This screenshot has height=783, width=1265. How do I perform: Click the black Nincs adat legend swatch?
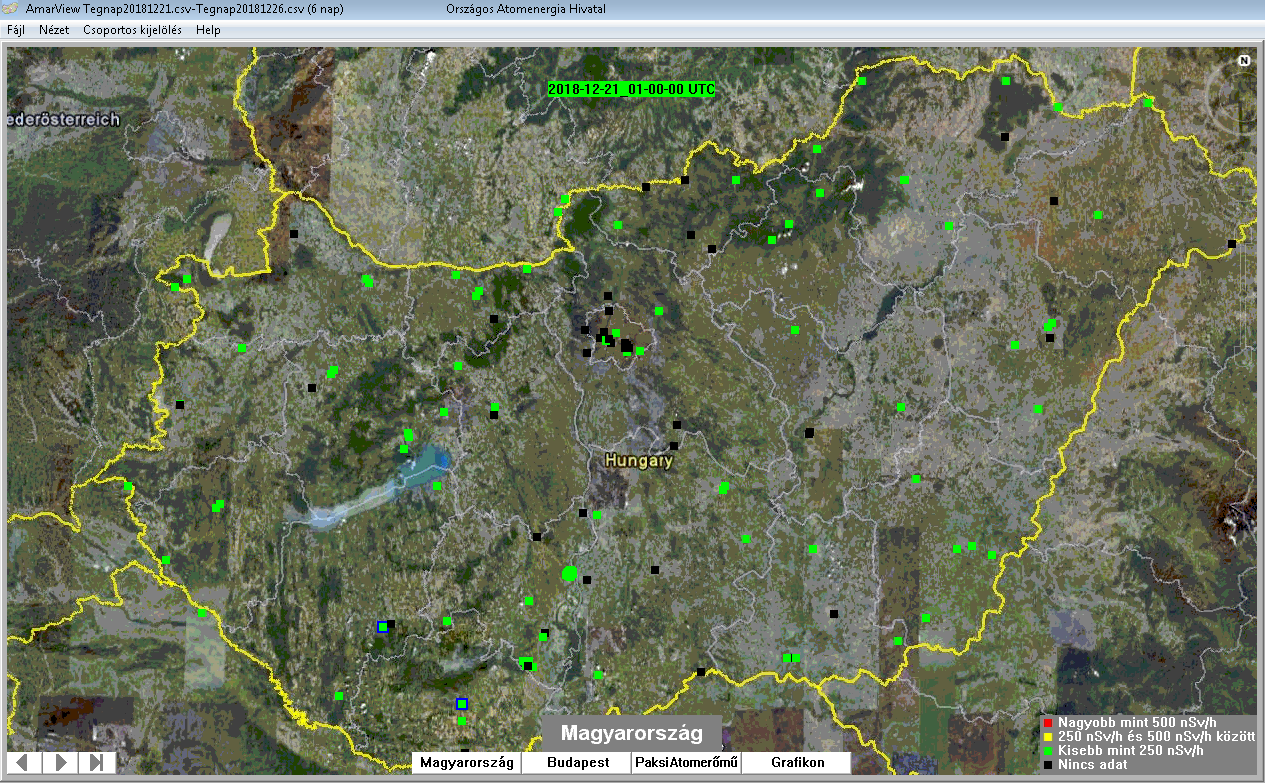[x=1047, y=765]
